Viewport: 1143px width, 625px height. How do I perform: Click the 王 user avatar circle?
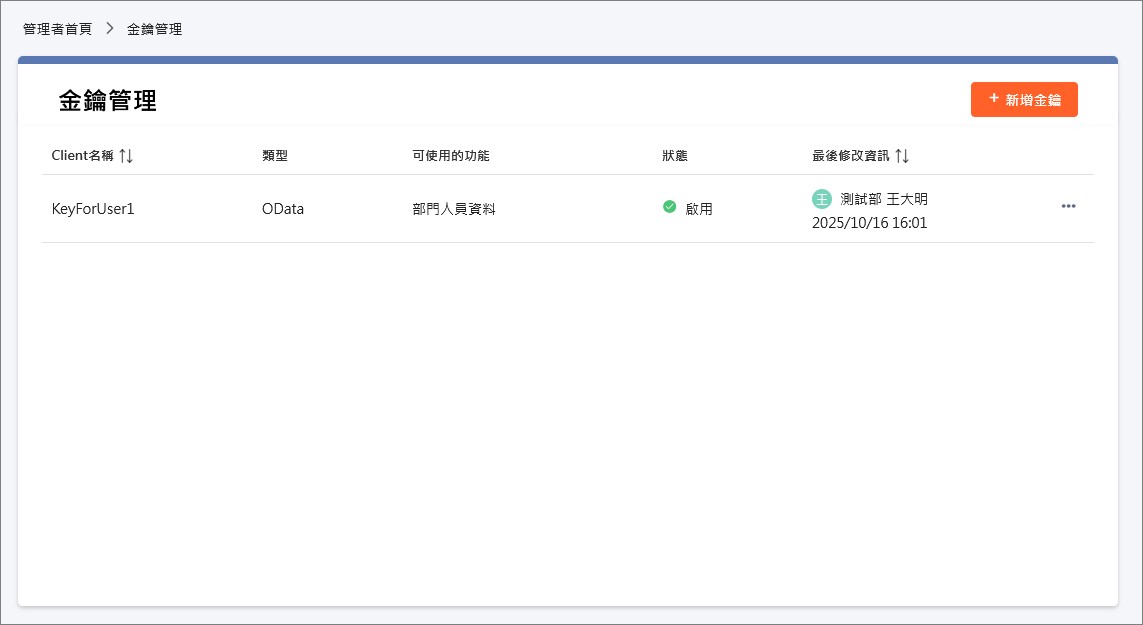pos(822,199)
